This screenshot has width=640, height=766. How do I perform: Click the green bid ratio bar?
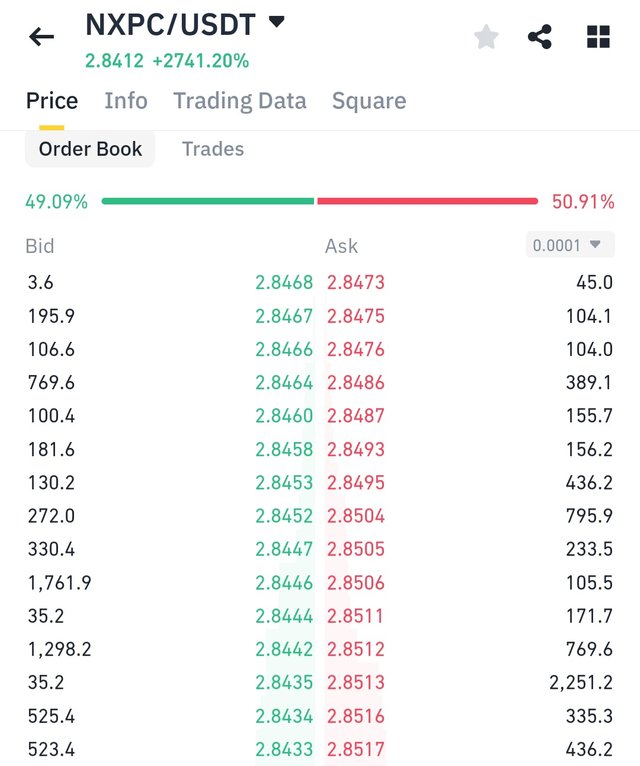click(x=208, y=201)
